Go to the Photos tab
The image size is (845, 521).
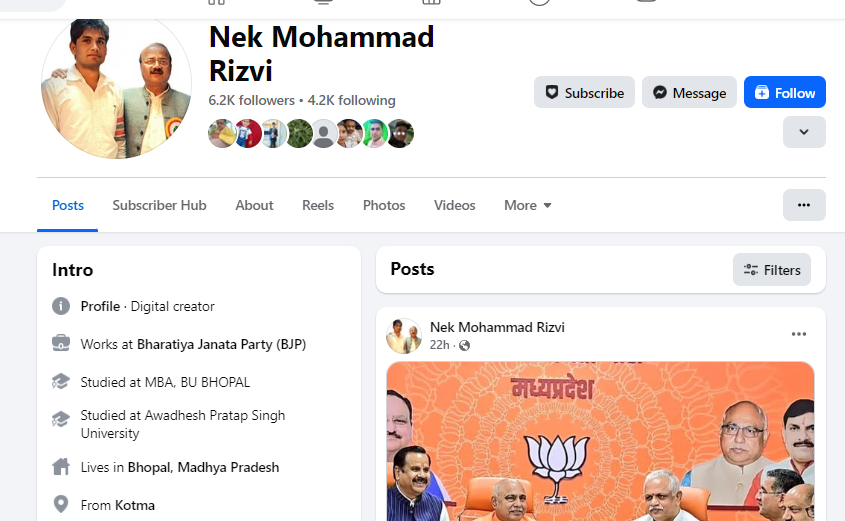(x=384, y=205)
